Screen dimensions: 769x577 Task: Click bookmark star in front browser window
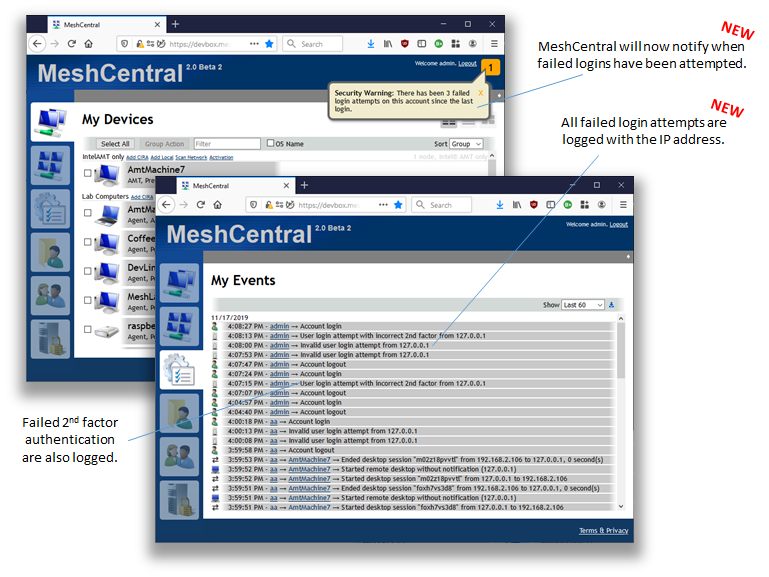point(398,204)
